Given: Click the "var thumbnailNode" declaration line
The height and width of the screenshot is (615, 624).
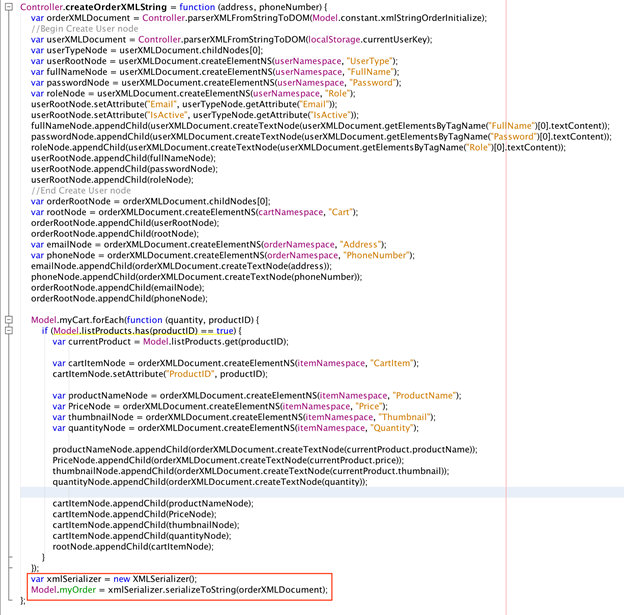Looking at the screenshot, I should click(244, 416).
